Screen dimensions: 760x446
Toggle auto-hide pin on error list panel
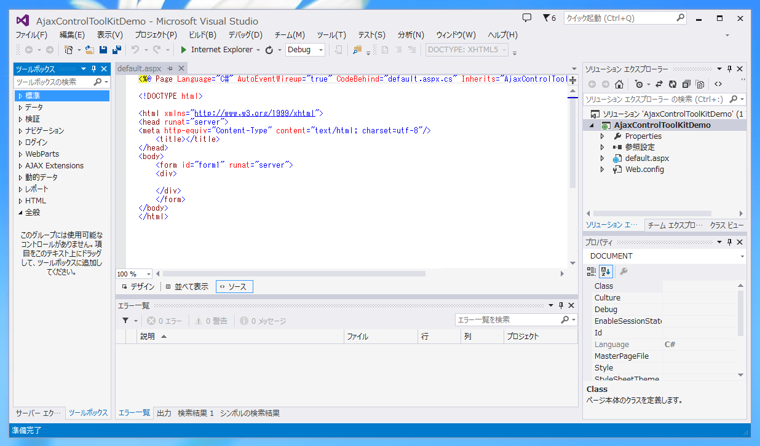561,305
